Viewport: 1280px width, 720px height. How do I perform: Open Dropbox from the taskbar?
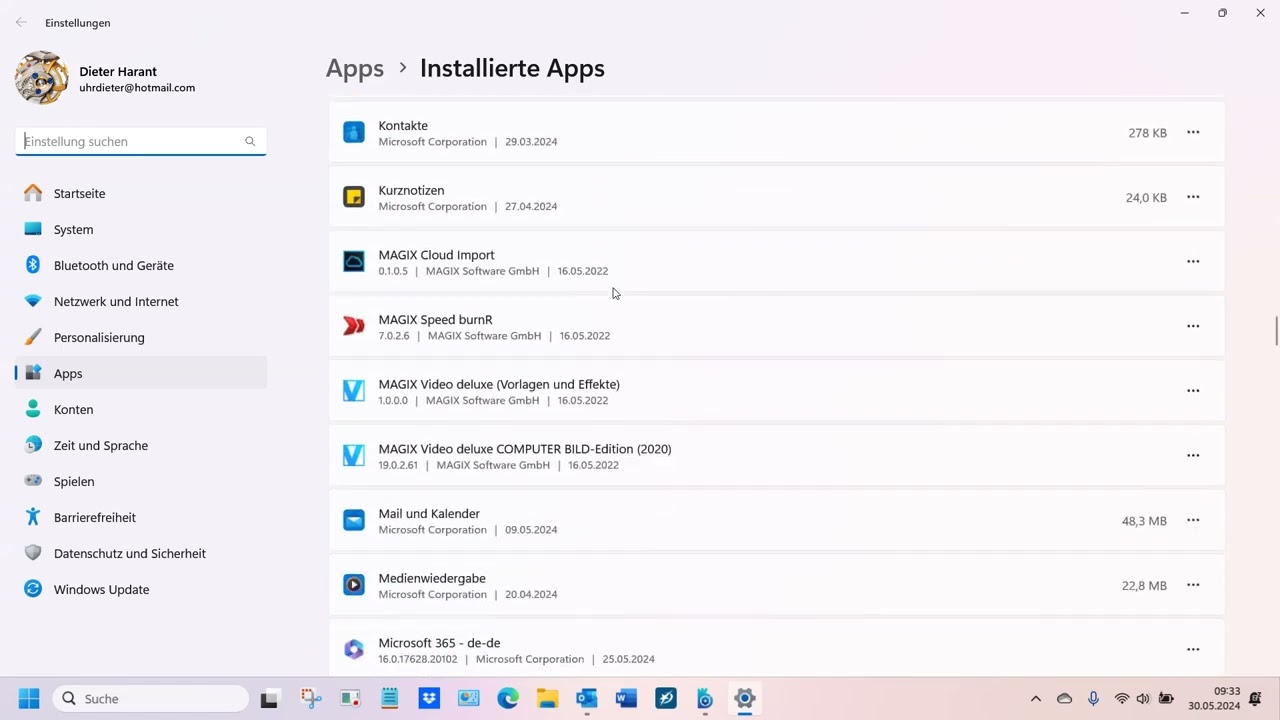click(429, 698)
